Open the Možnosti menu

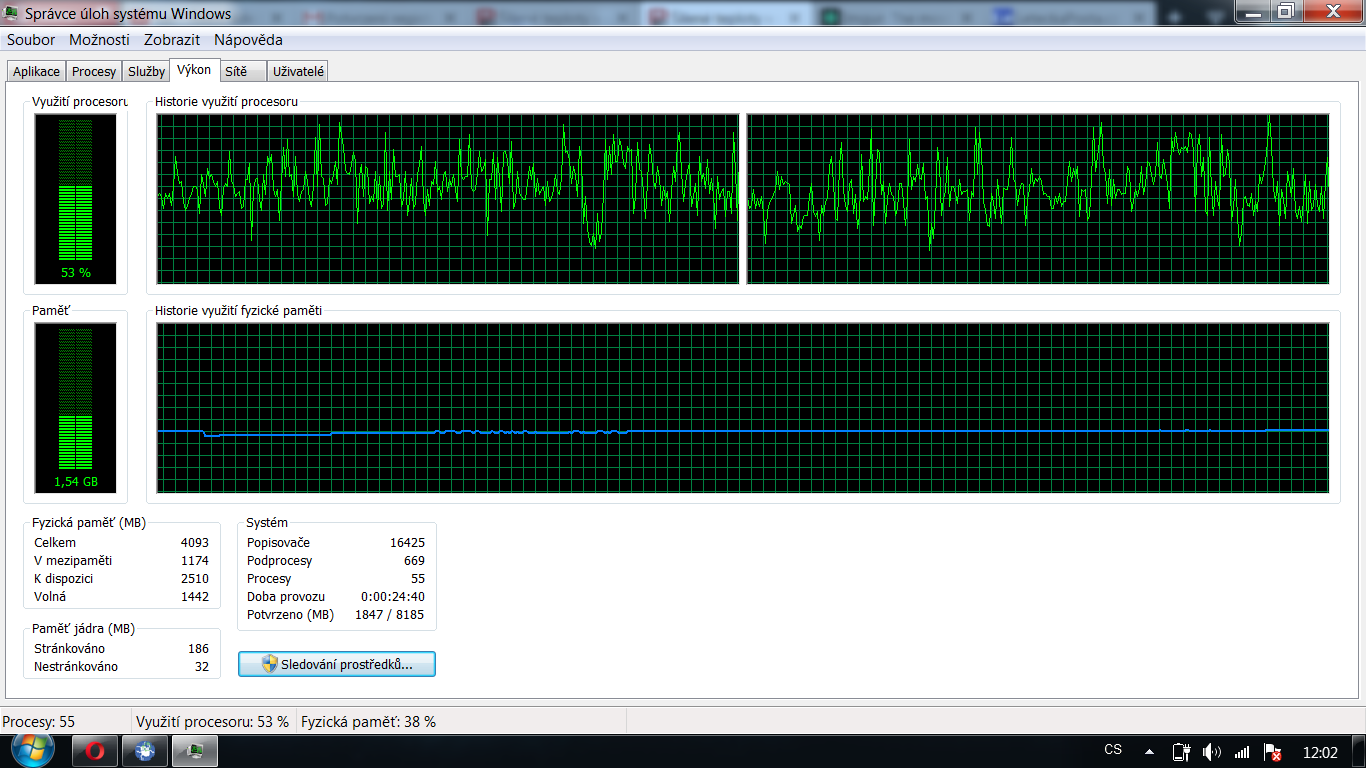(x=99, y=40)
